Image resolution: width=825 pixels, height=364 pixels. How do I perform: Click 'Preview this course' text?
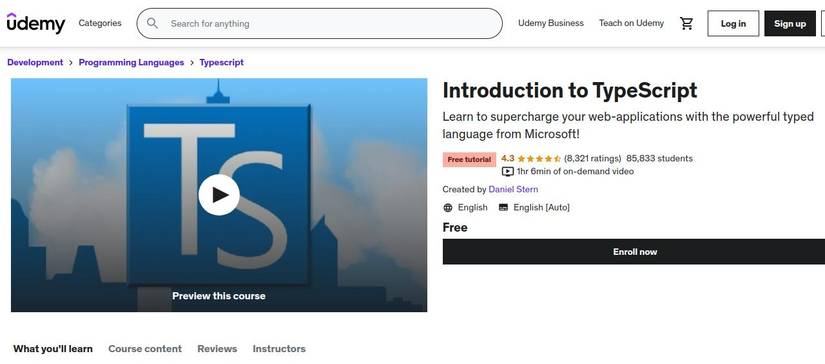(x=219, y=296)
